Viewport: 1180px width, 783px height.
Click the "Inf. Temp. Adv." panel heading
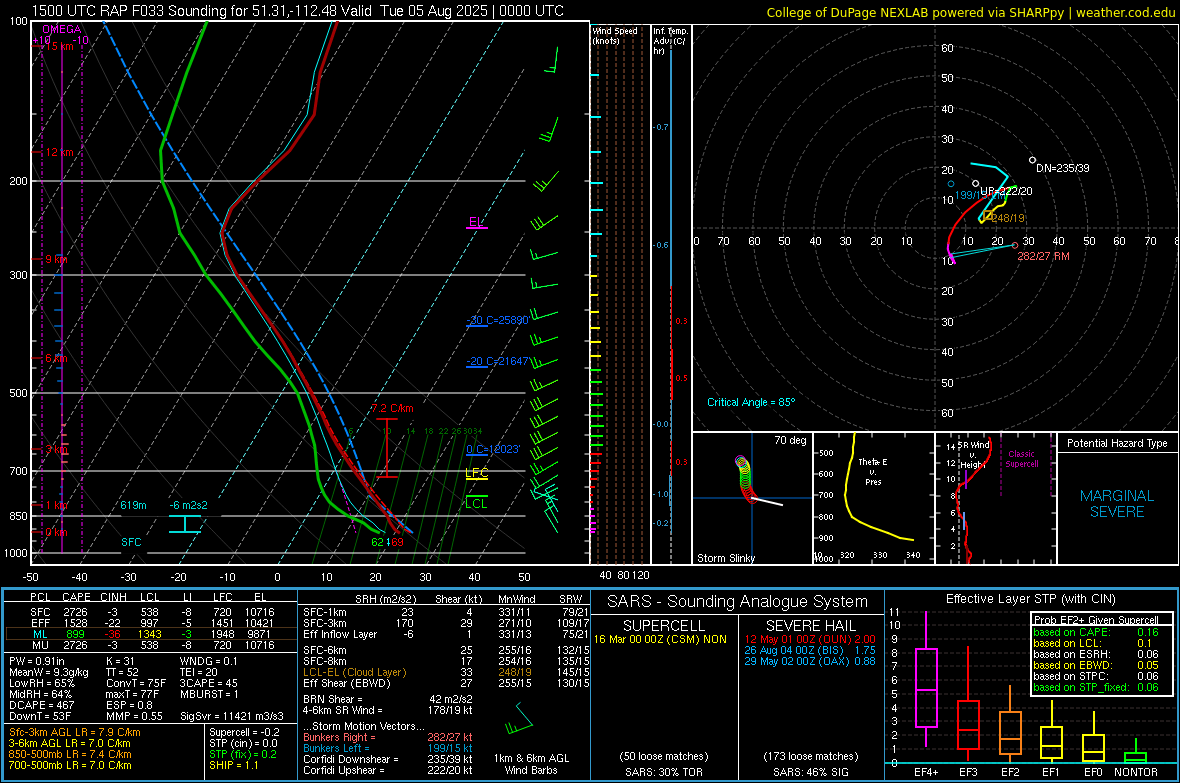click(x=671, y=41)
